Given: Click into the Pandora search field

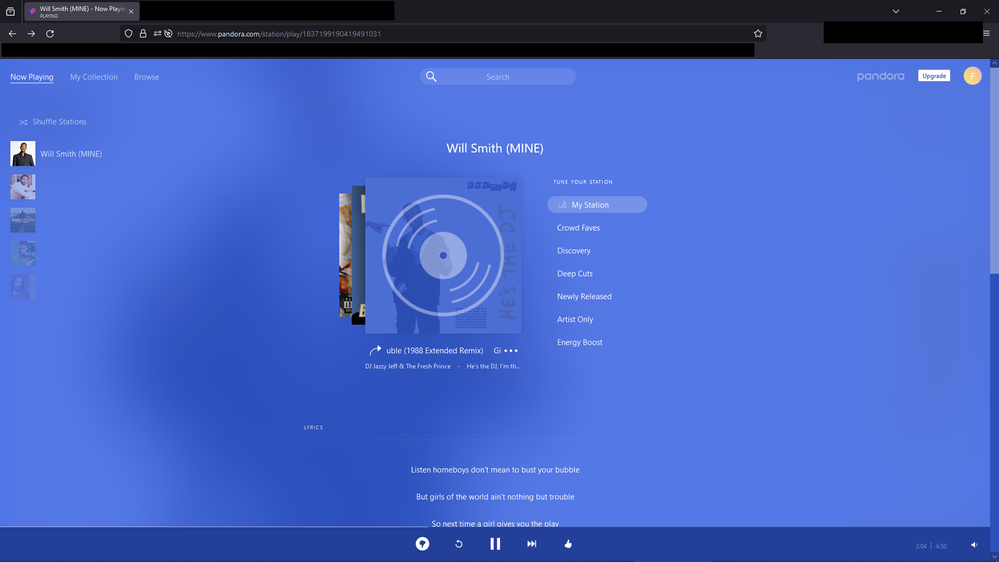Looking at the screenshot, I should click(498, 77).
